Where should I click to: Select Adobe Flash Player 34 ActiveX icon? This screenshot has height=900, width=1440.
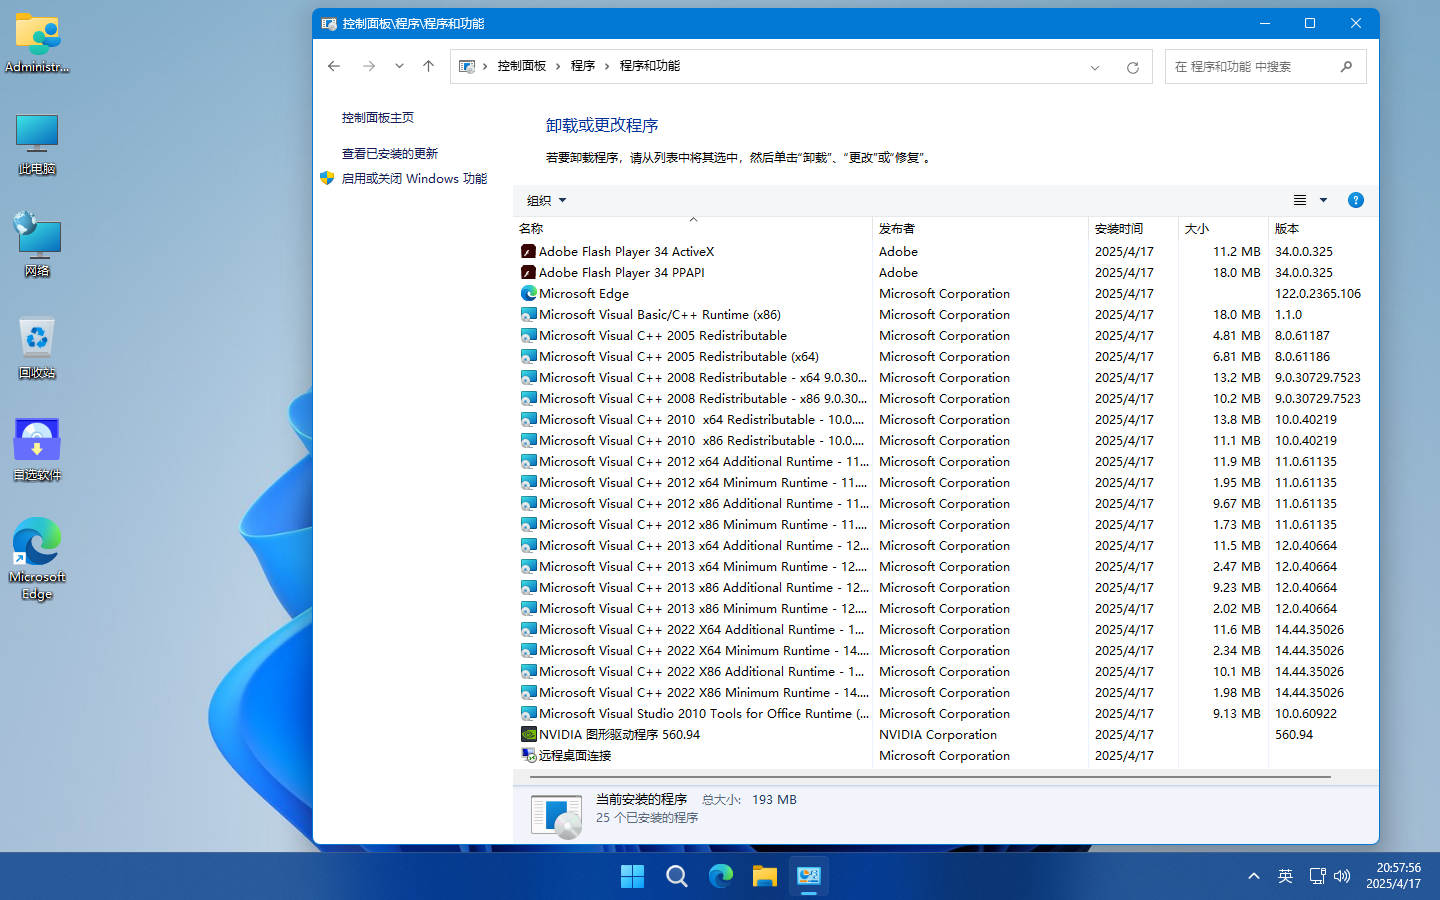tap(528, 251)
